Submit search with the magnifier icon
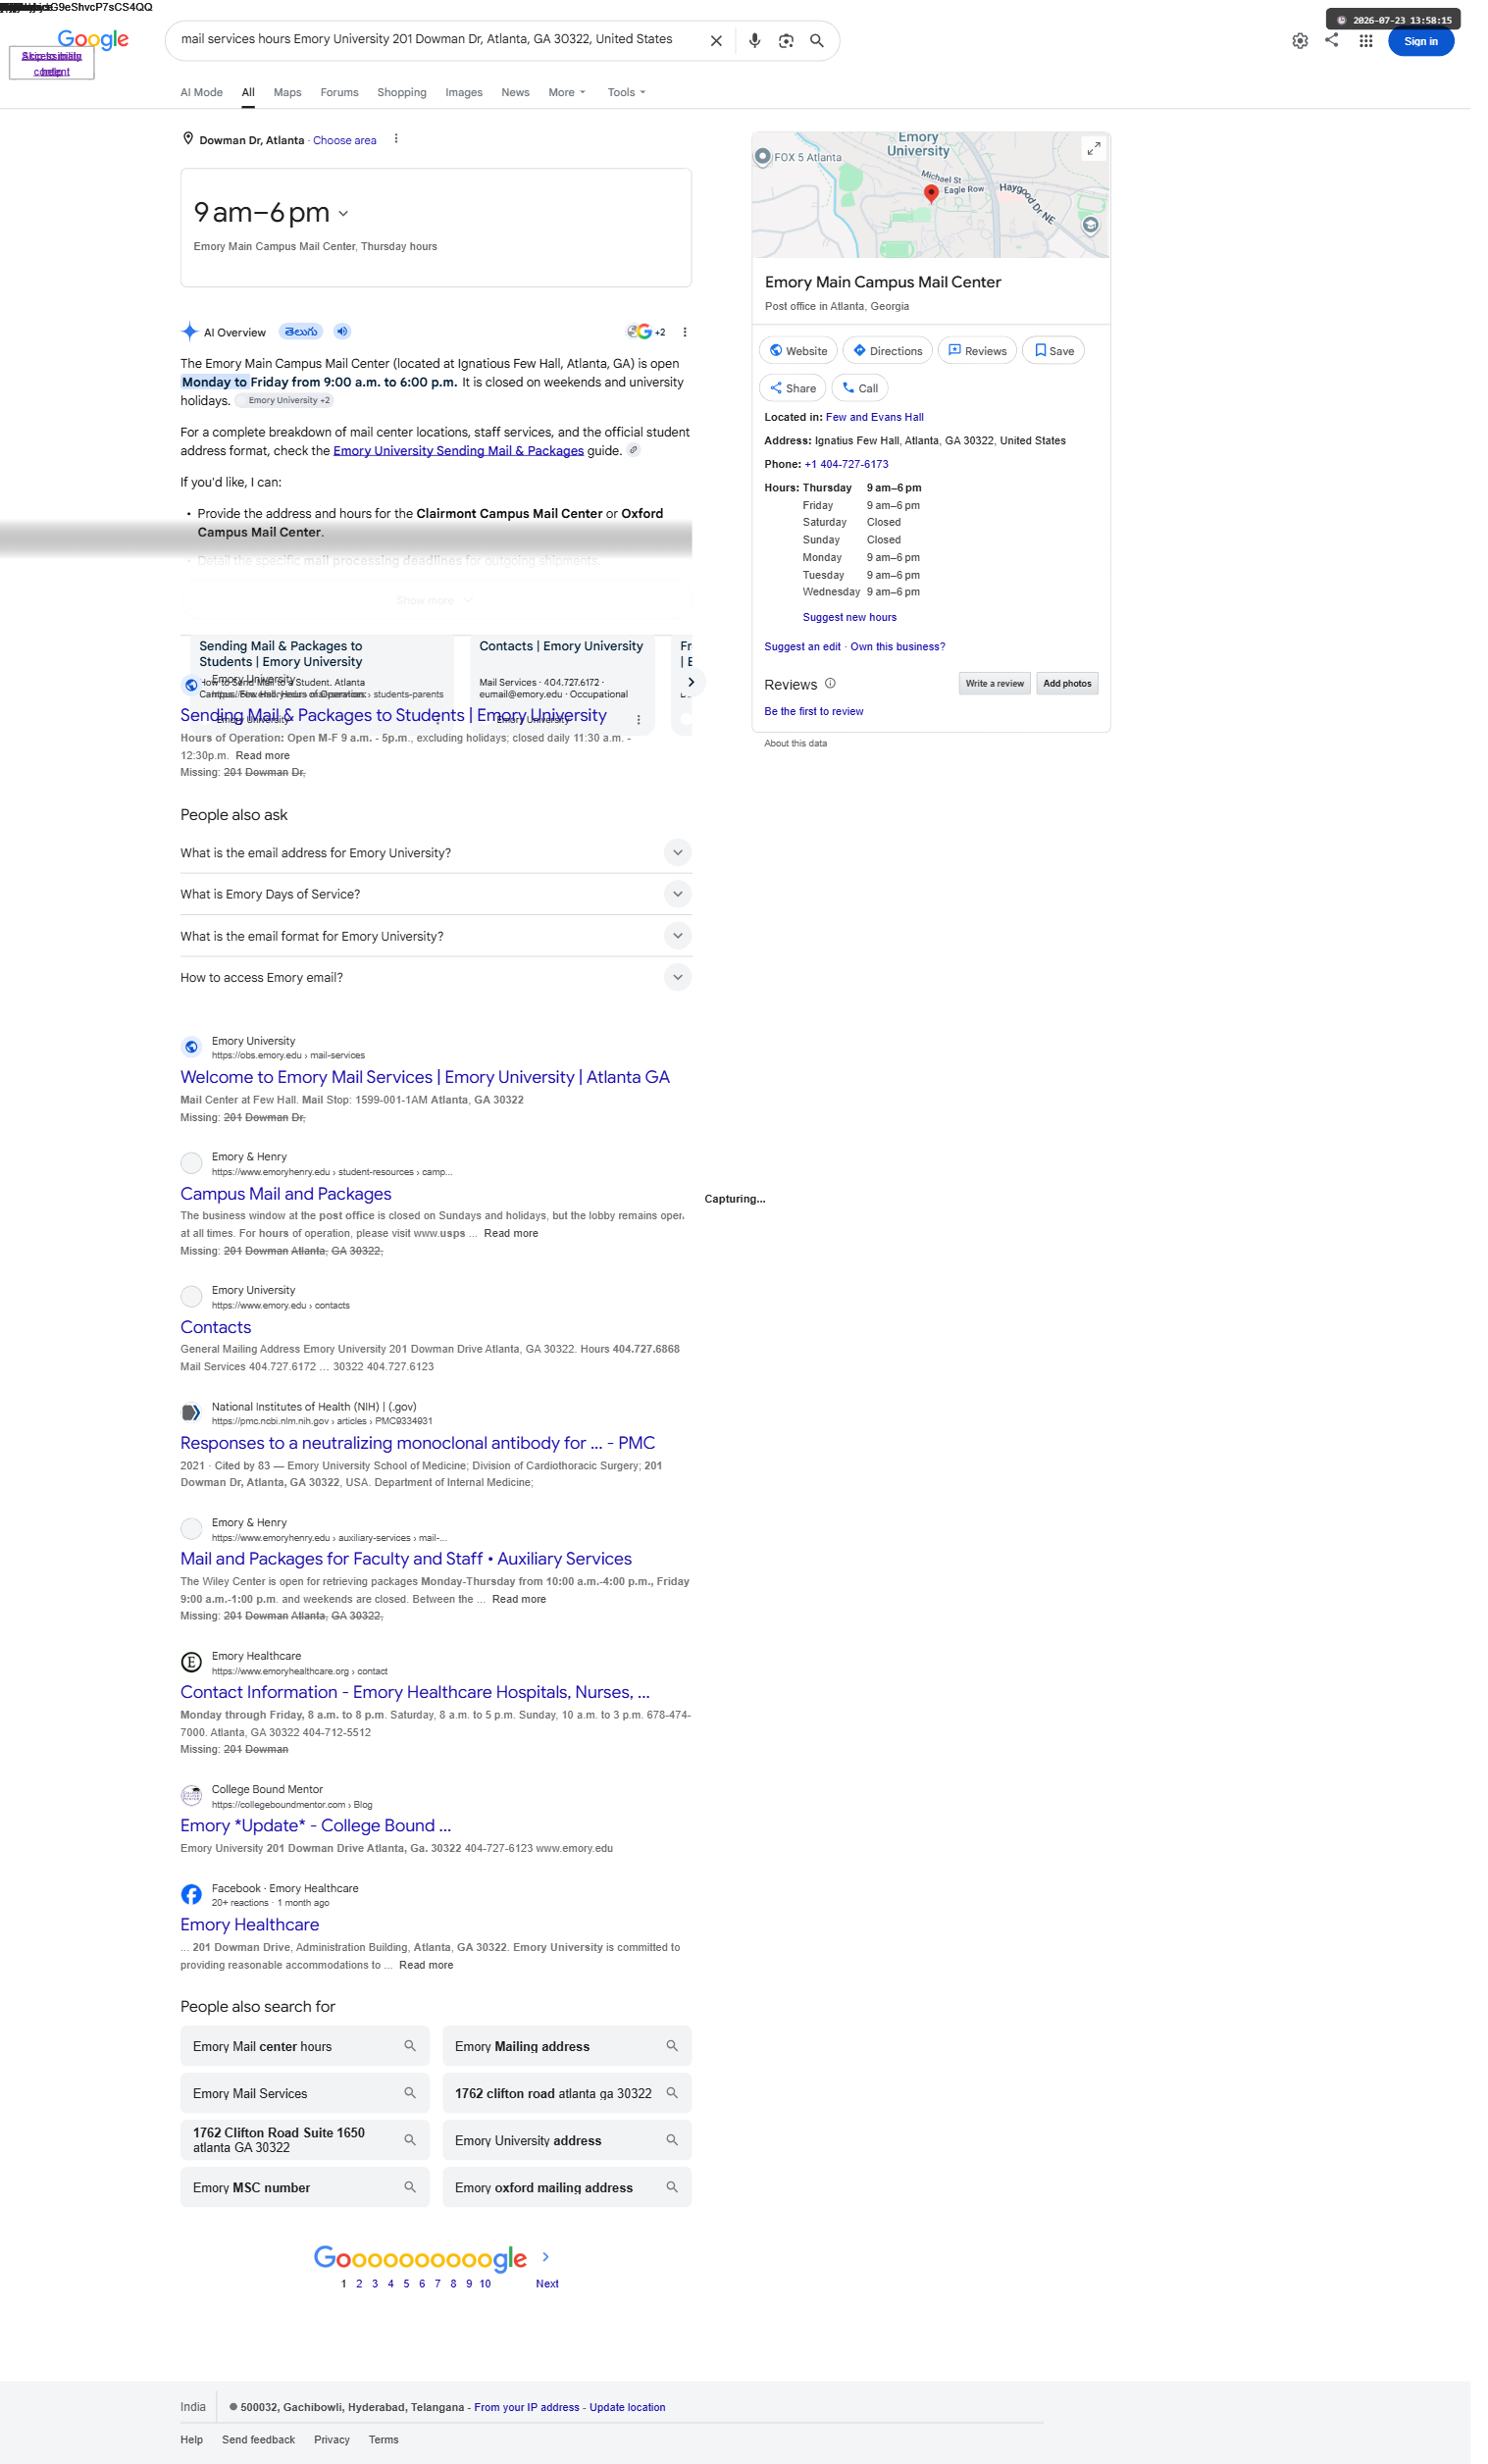 point(817,41)
